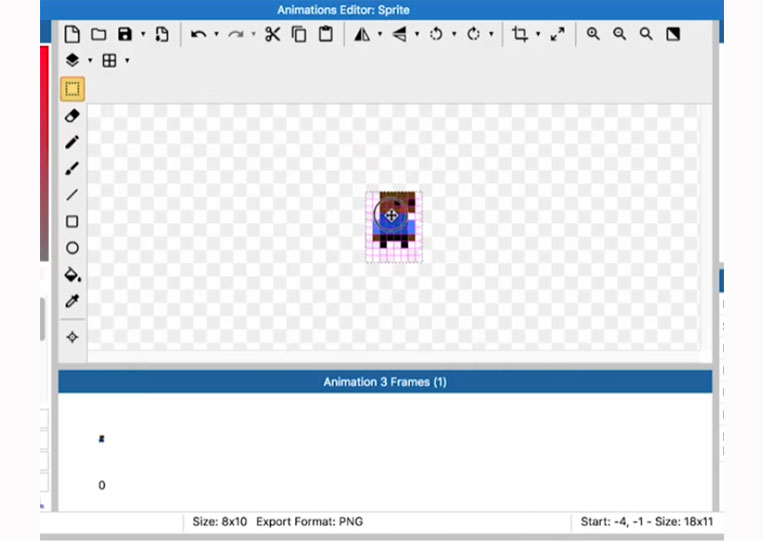Click the red color gradient strip
The image size is (763, 541).
click(x=44, y=153)
